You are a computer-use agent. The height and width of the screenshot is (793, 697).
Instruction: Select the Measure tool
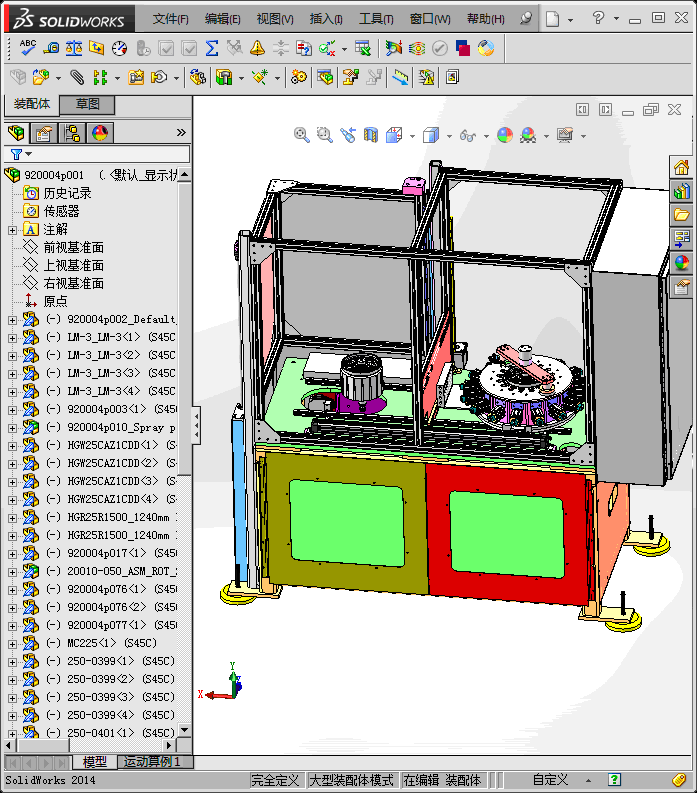pyautogui.click(x=51, y=48)
